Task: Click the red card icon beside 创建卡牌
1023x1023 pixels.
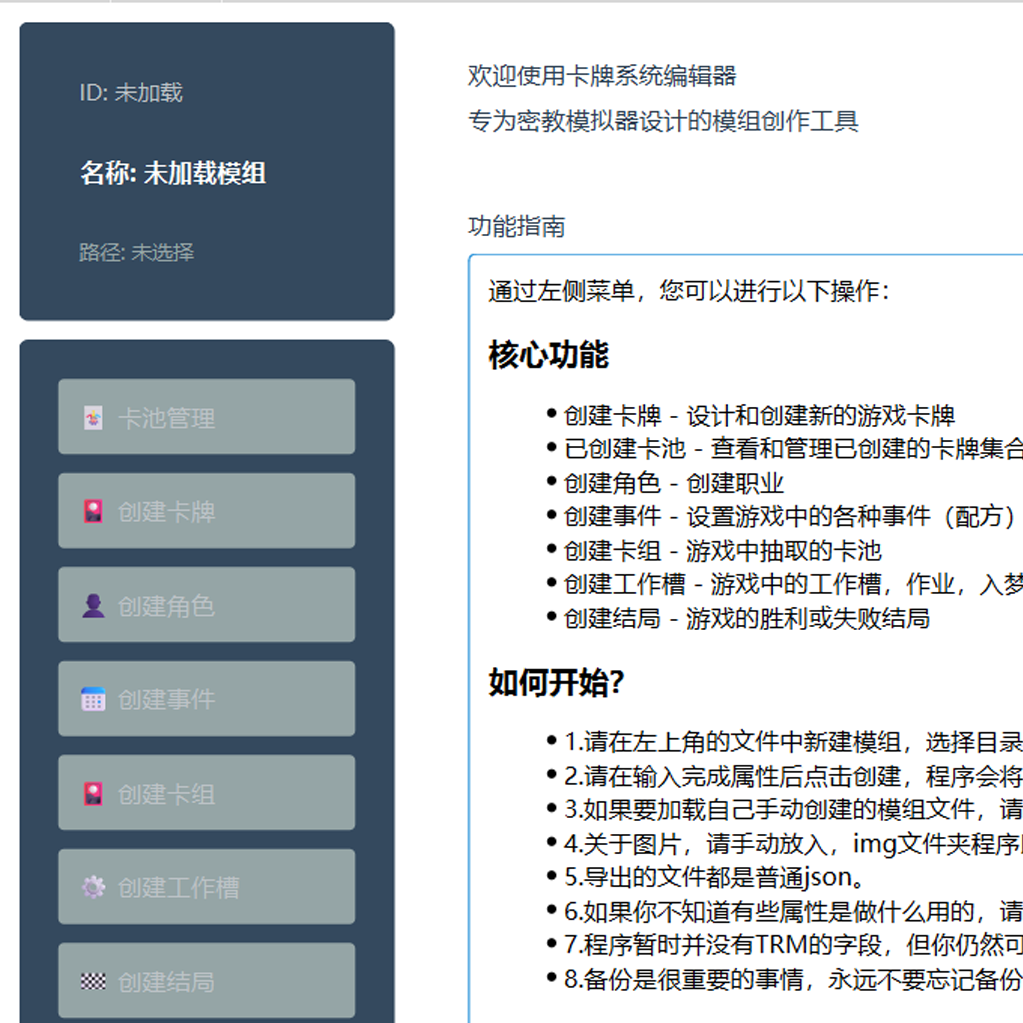Action: (93, 512)
